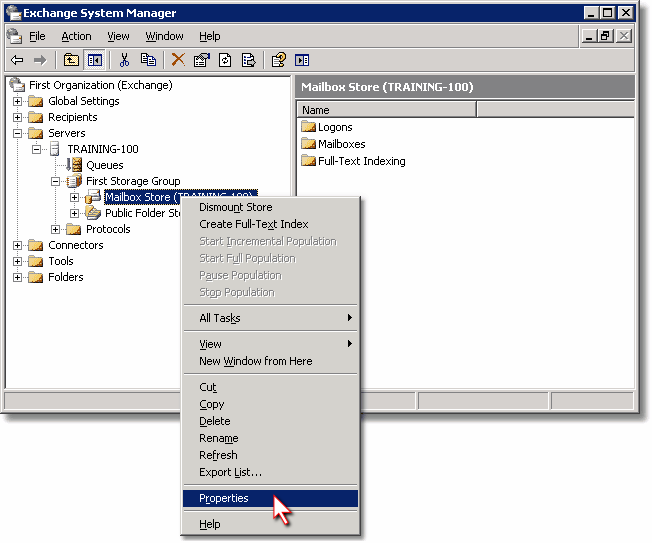652x543 pixels.
Task: Click the TRAINING-100 server icon
Action: coord(55,149)
